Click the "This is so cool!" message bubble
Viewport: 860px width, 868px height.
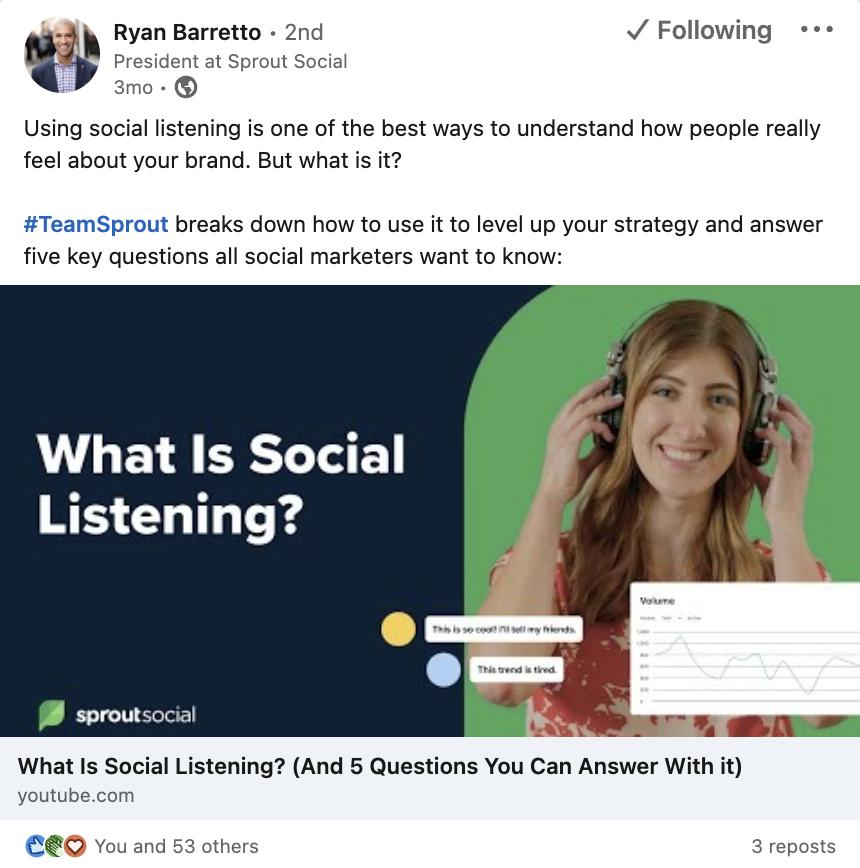[503, 630]
